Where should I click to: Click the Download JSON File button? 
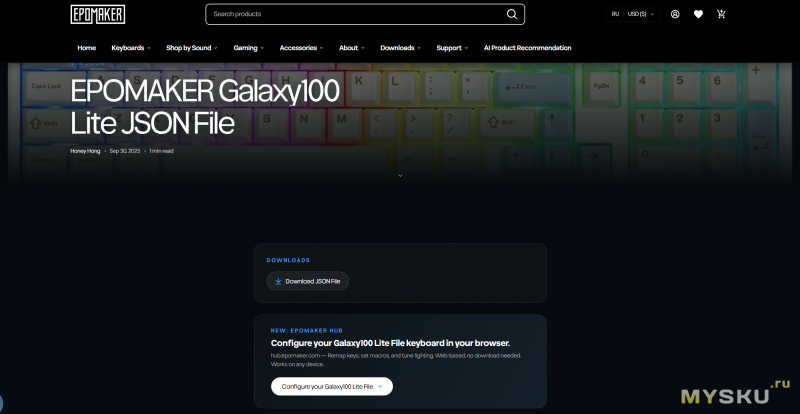coord(308,281)
